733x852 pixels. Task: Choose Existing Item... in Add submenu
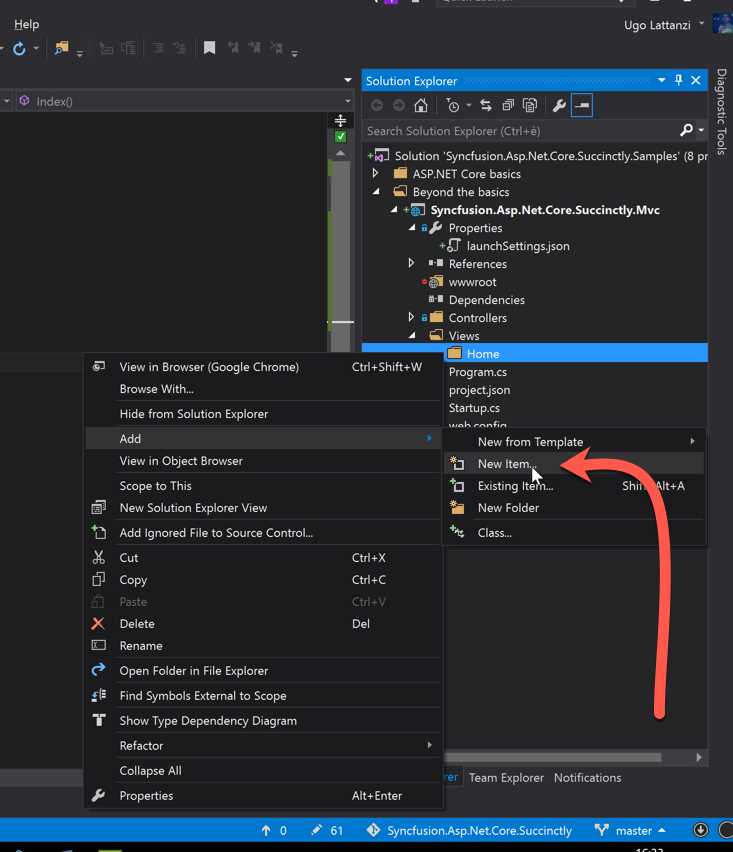point(574,486)
